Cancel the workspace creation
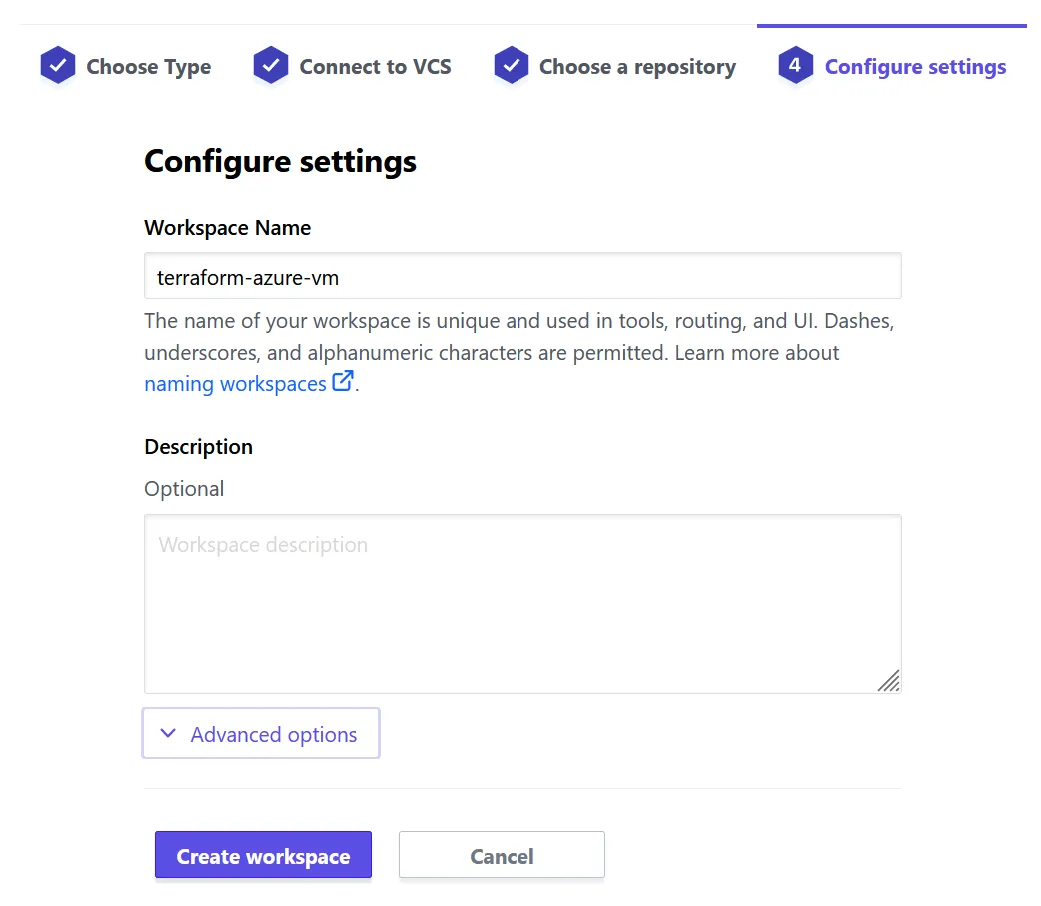The width and height of the screenshot is (1041, 906). [x=501, y=856]
